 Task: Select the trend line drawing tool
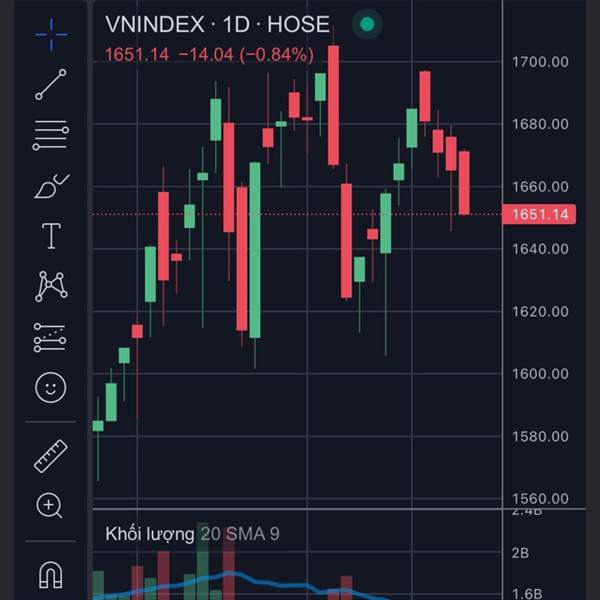pyautogui.click(x=51, y=85)
